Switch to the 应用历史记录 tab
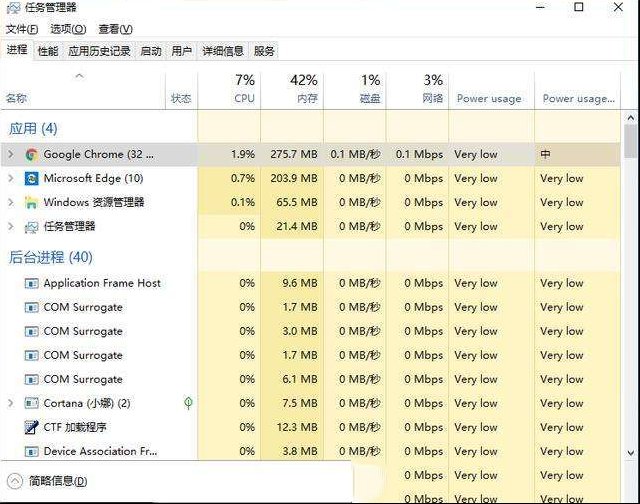640x504 pixels. tap(99, 51)
